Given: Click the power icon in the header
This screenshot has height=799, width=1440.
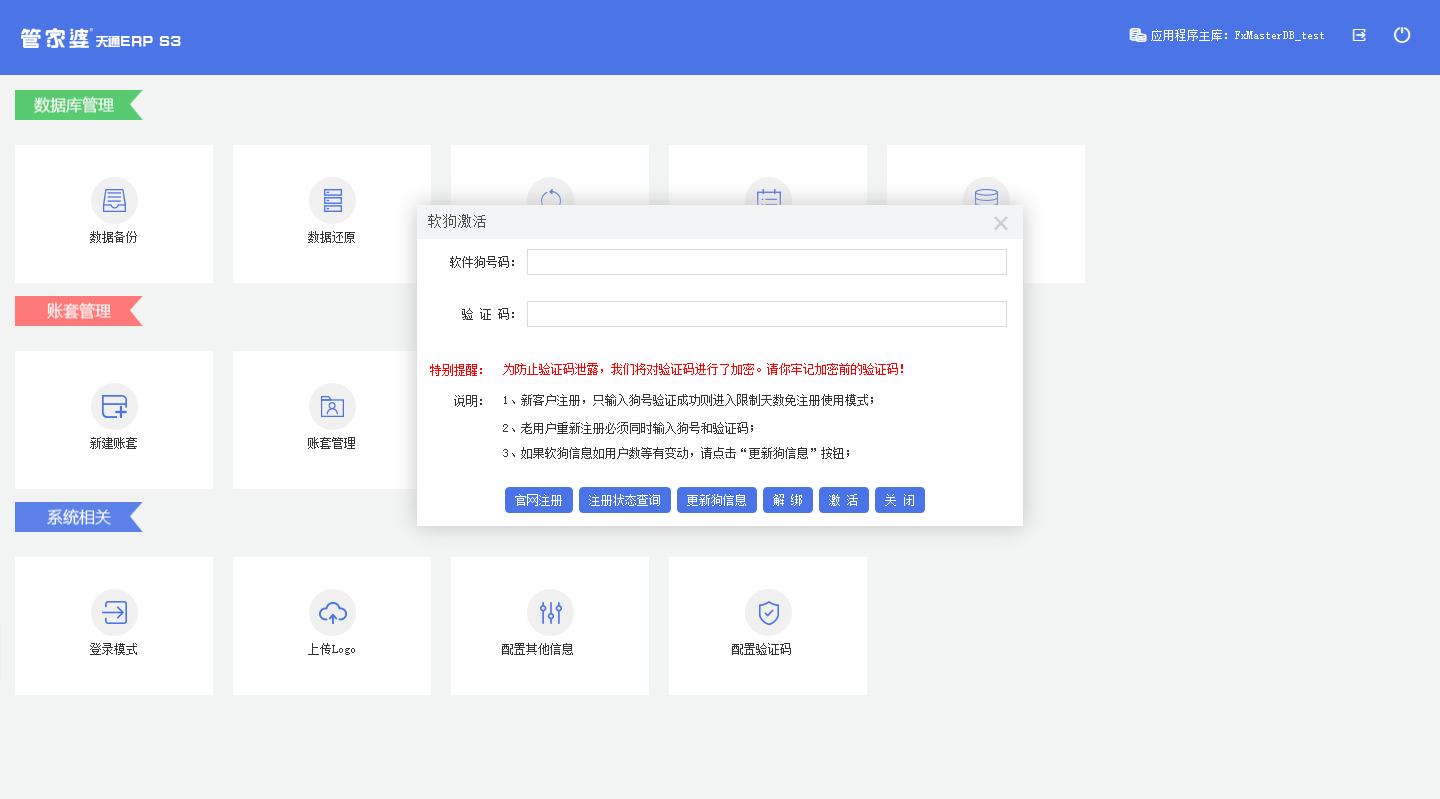Looking at the screenshot, I should coord(1402,35).
